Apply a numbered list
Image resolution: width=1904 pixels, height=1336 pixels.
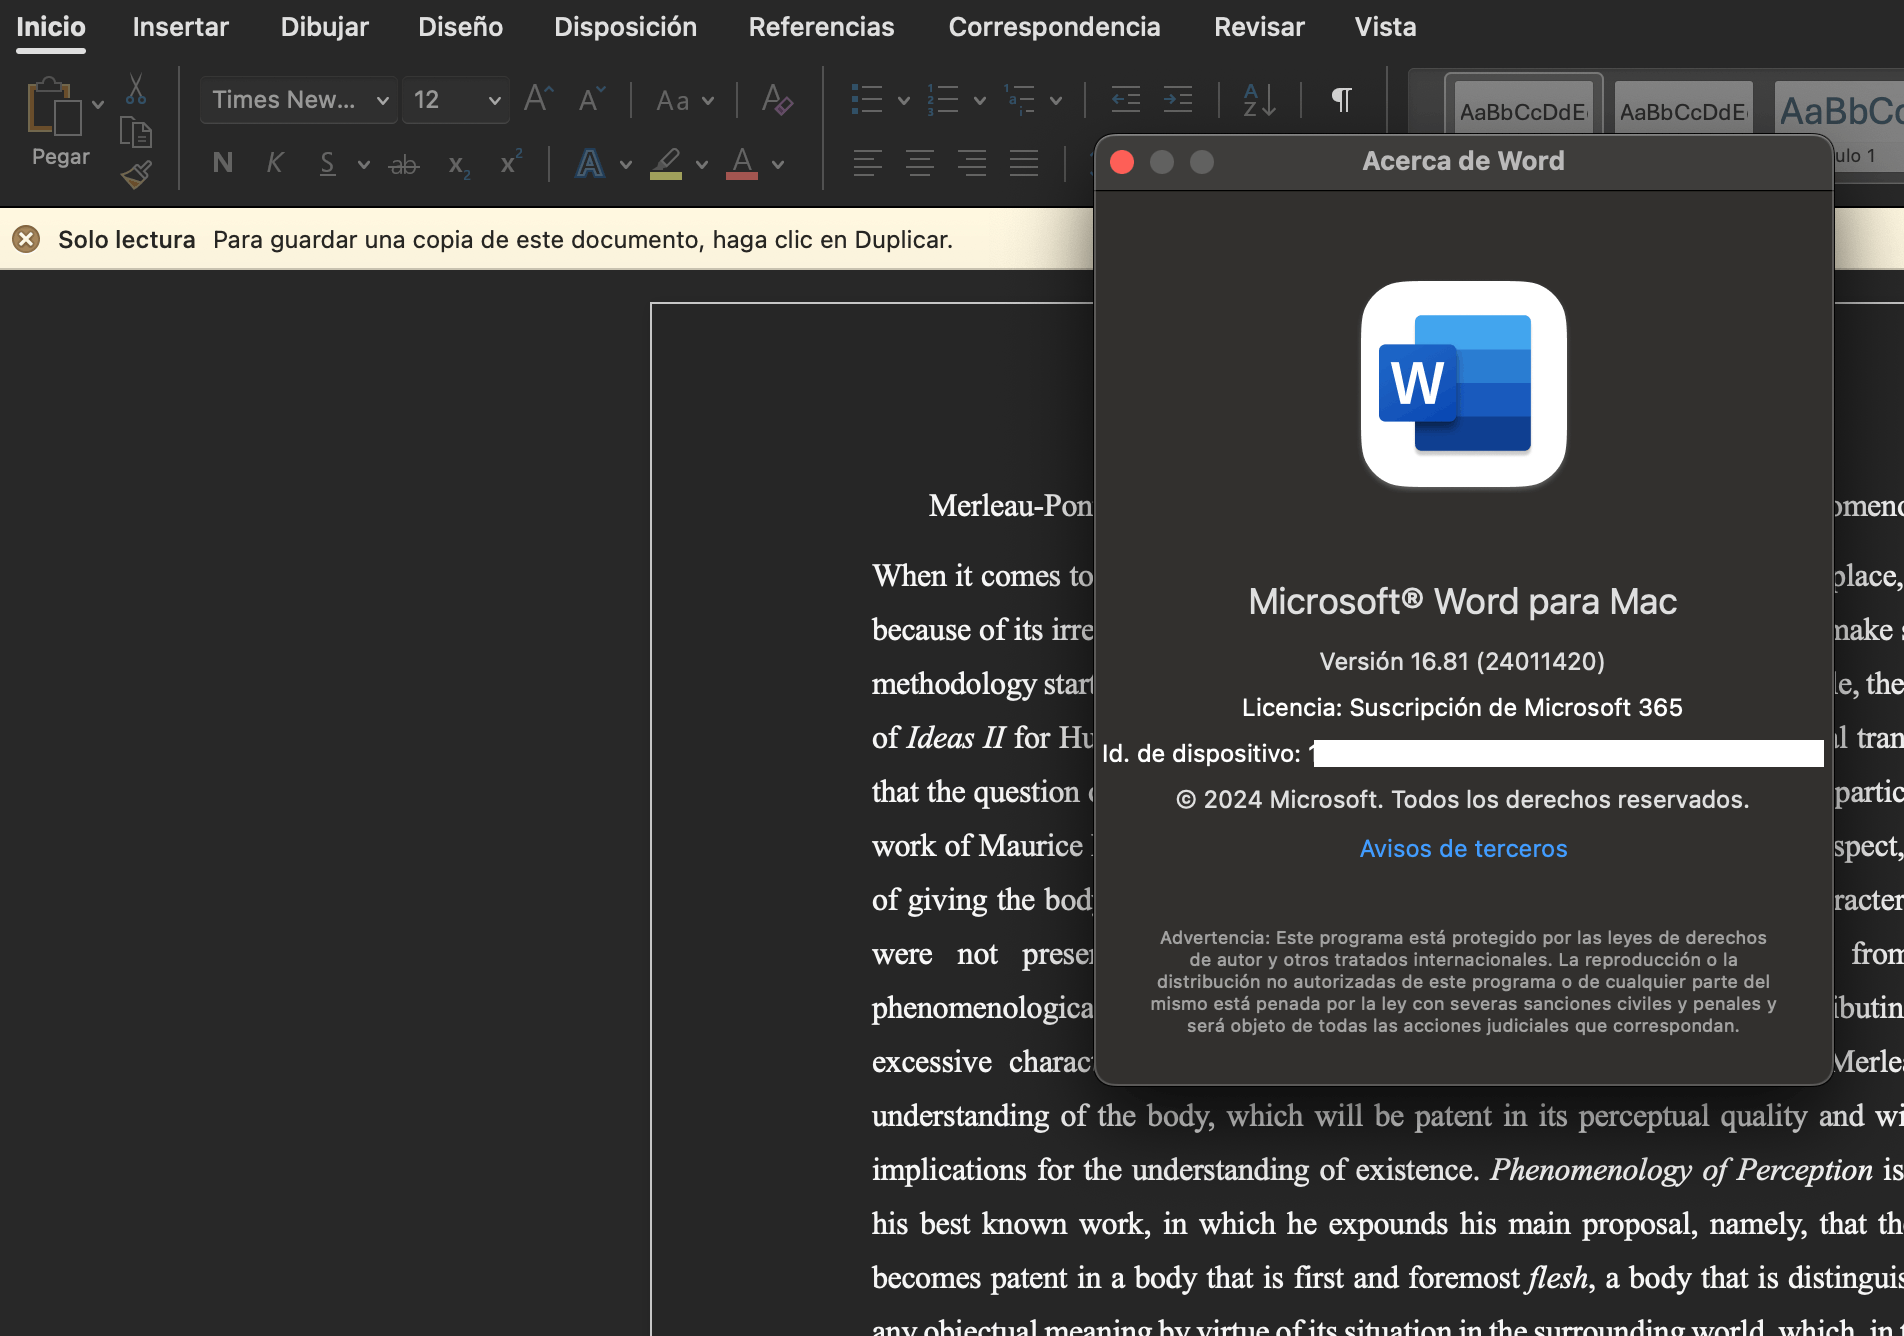(x=942, y=99)
